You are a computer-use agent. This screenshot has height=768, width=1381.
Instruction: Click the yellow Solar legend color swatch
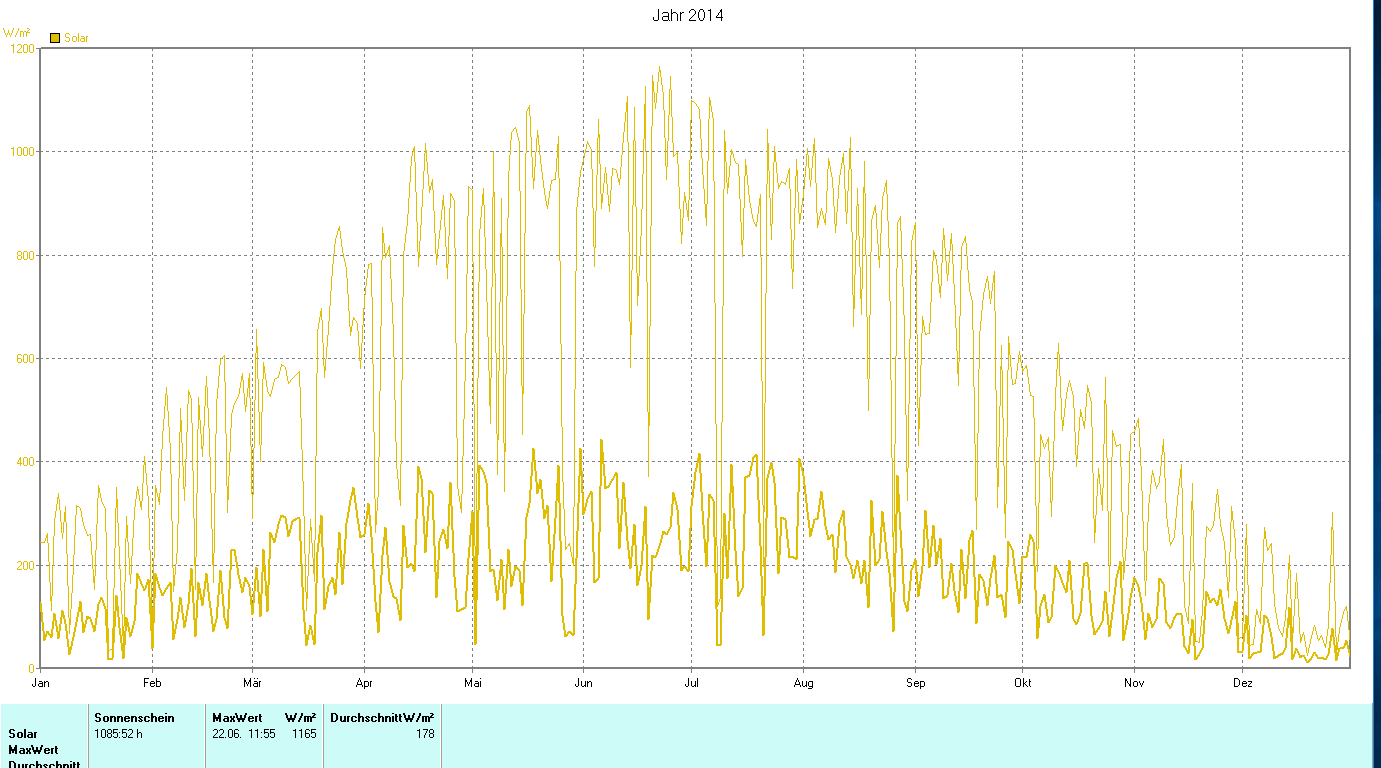[56, 38]
